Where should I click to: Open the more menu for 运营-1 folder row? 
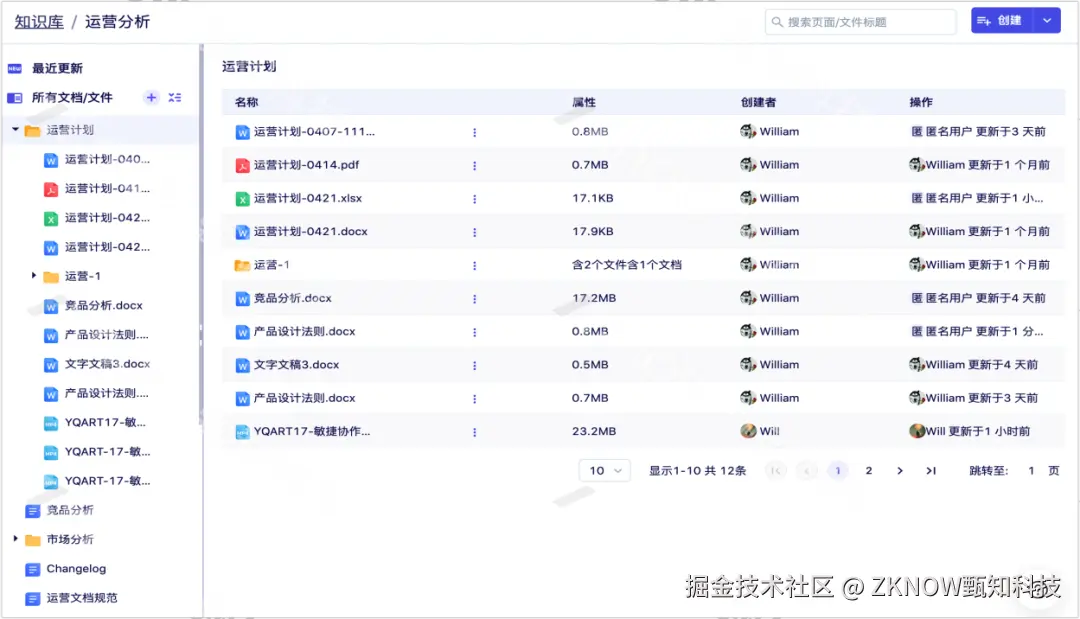[475, 265]
